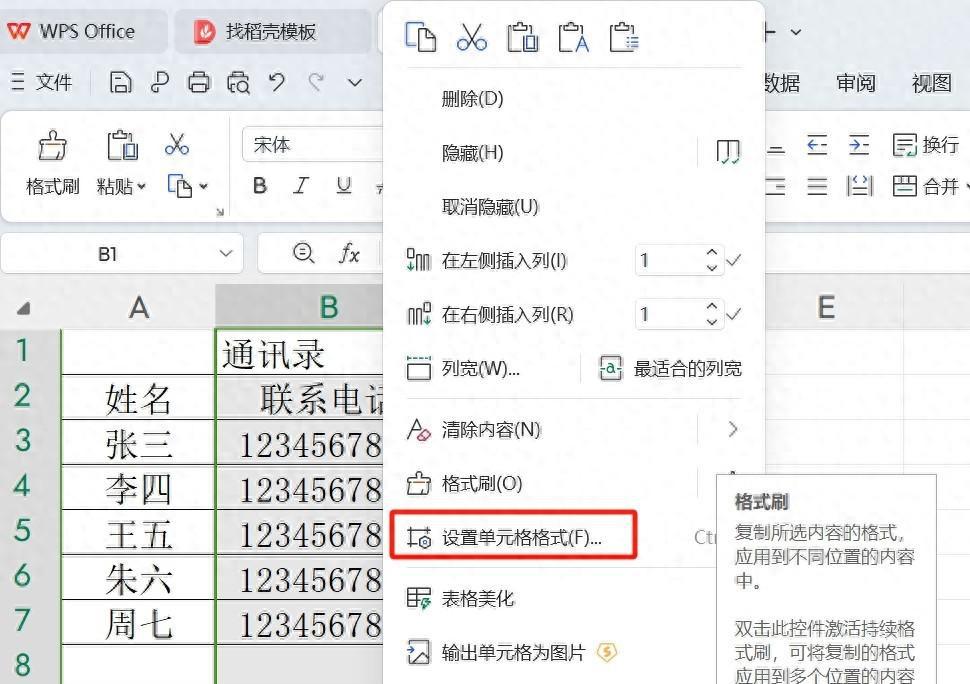Click the hide toggle icon beside 隐藏(H)

click(x=728, y=152)
